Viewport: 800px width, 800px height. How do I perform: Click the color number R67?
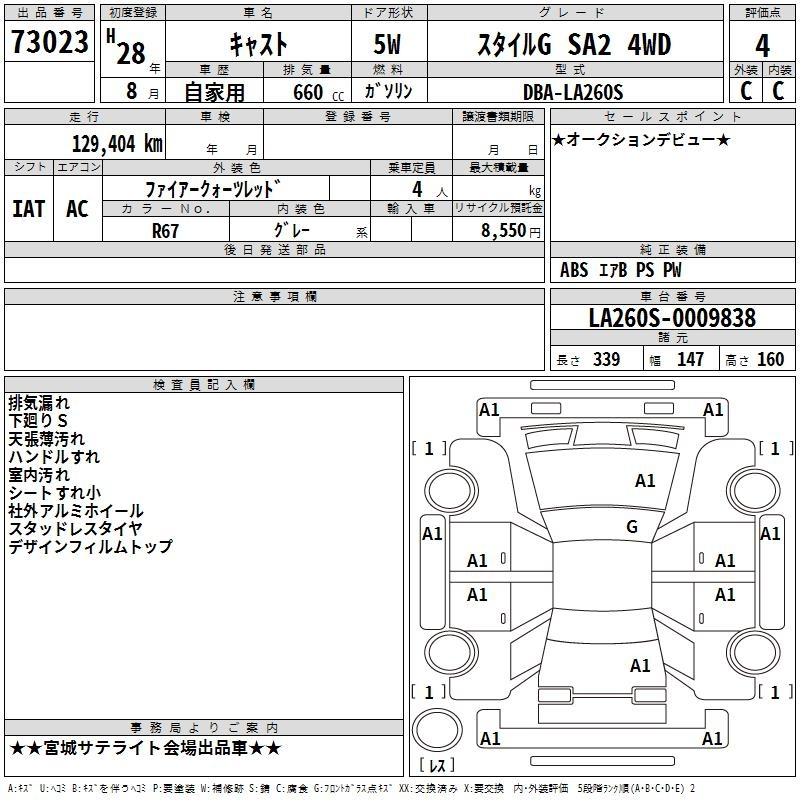point(165,231)
